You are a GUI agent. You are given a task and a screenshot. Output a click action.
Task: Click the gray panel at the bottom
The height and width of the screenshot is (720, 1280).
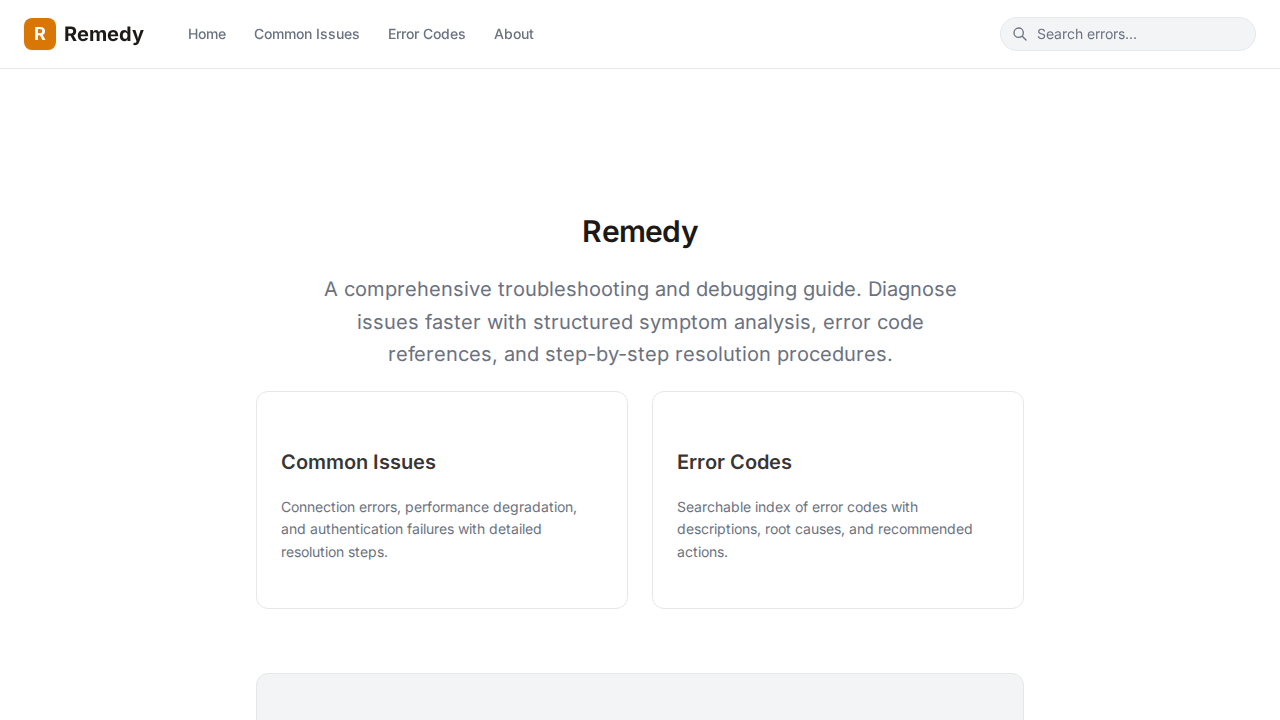coord(640,697)
